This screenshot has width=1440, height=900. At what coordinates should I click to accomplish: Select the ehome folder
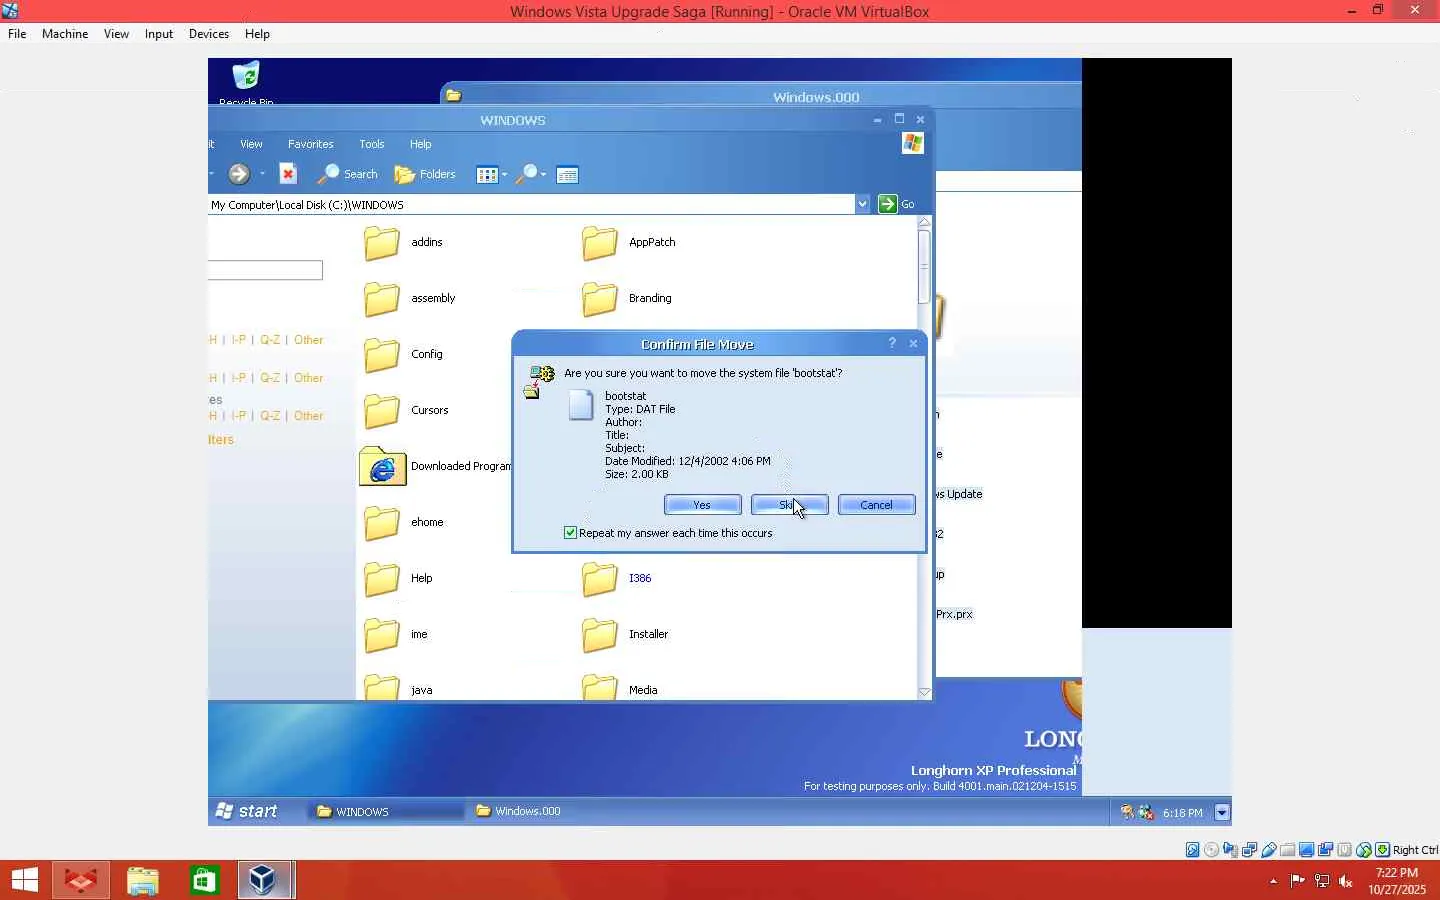tap(404, 522)
